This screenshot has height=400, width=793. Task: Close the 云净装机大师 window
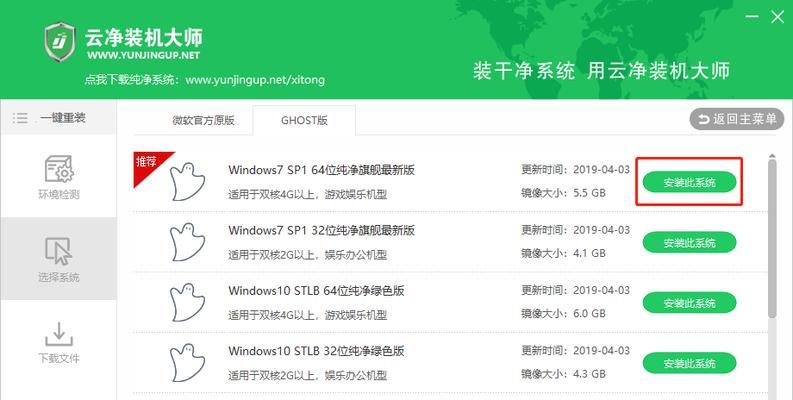777,17
